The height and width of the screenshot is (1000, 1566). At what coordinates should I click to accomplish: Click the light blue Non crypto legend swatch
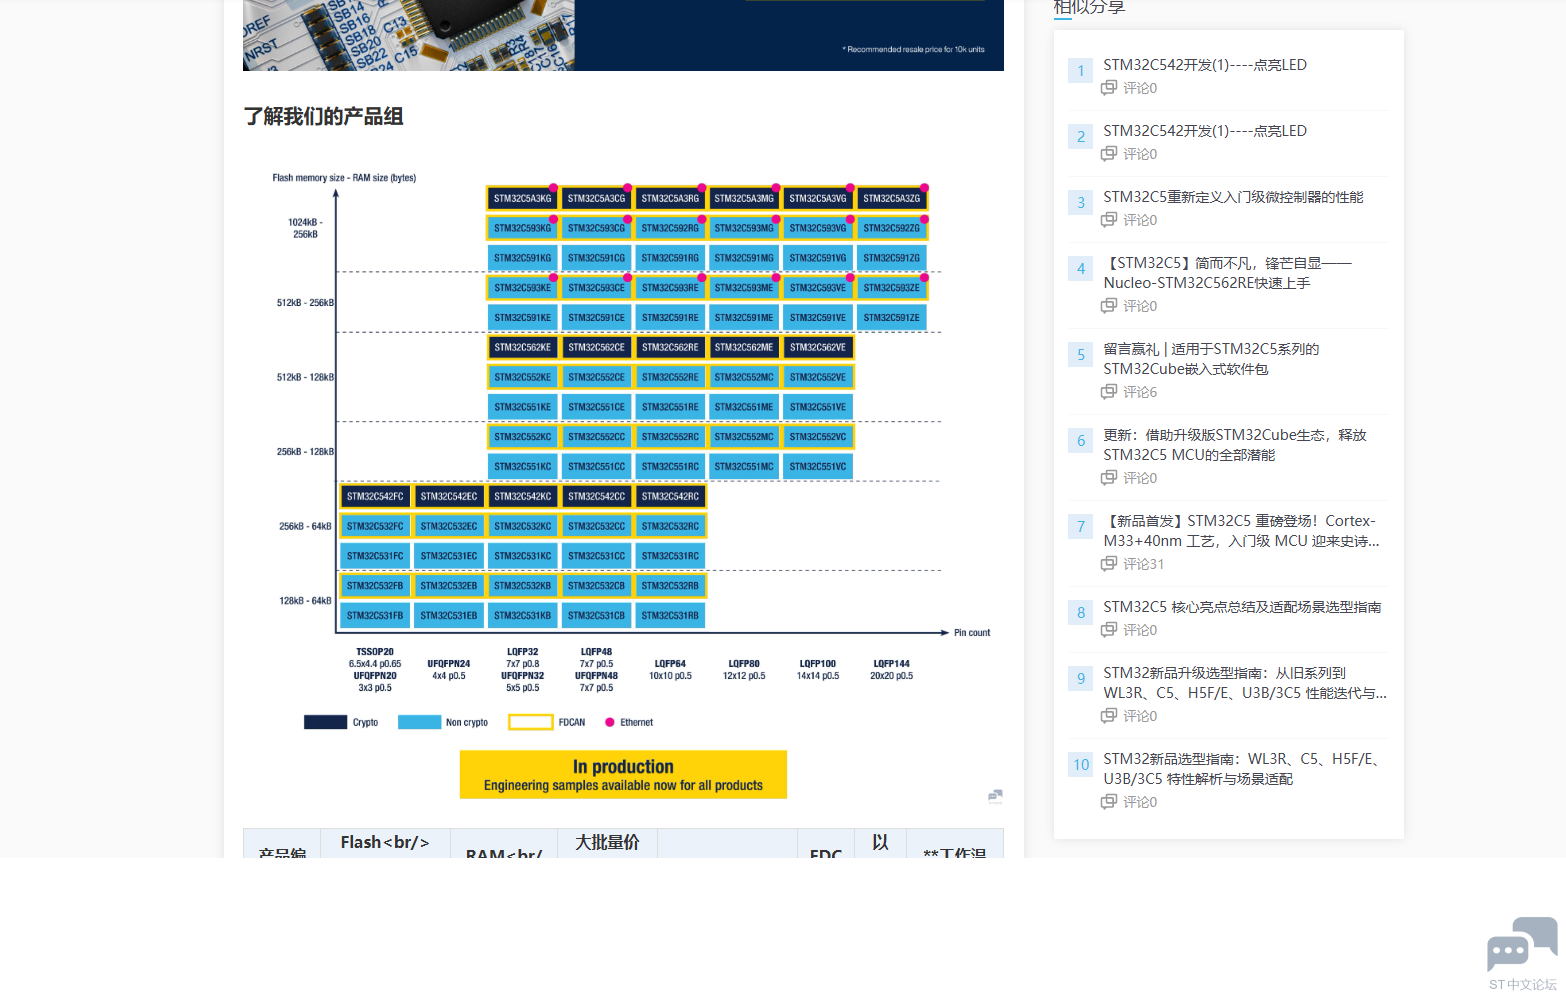pos(419,722)
